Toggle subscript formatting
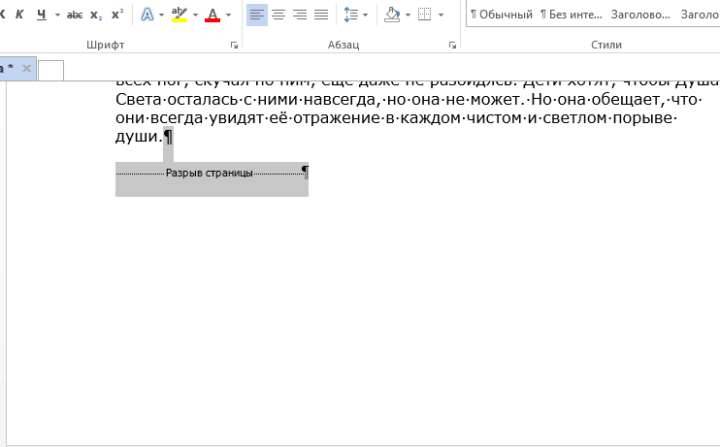Image resolution: width=720 pixels, height=447 pixels. click(96, 15)
